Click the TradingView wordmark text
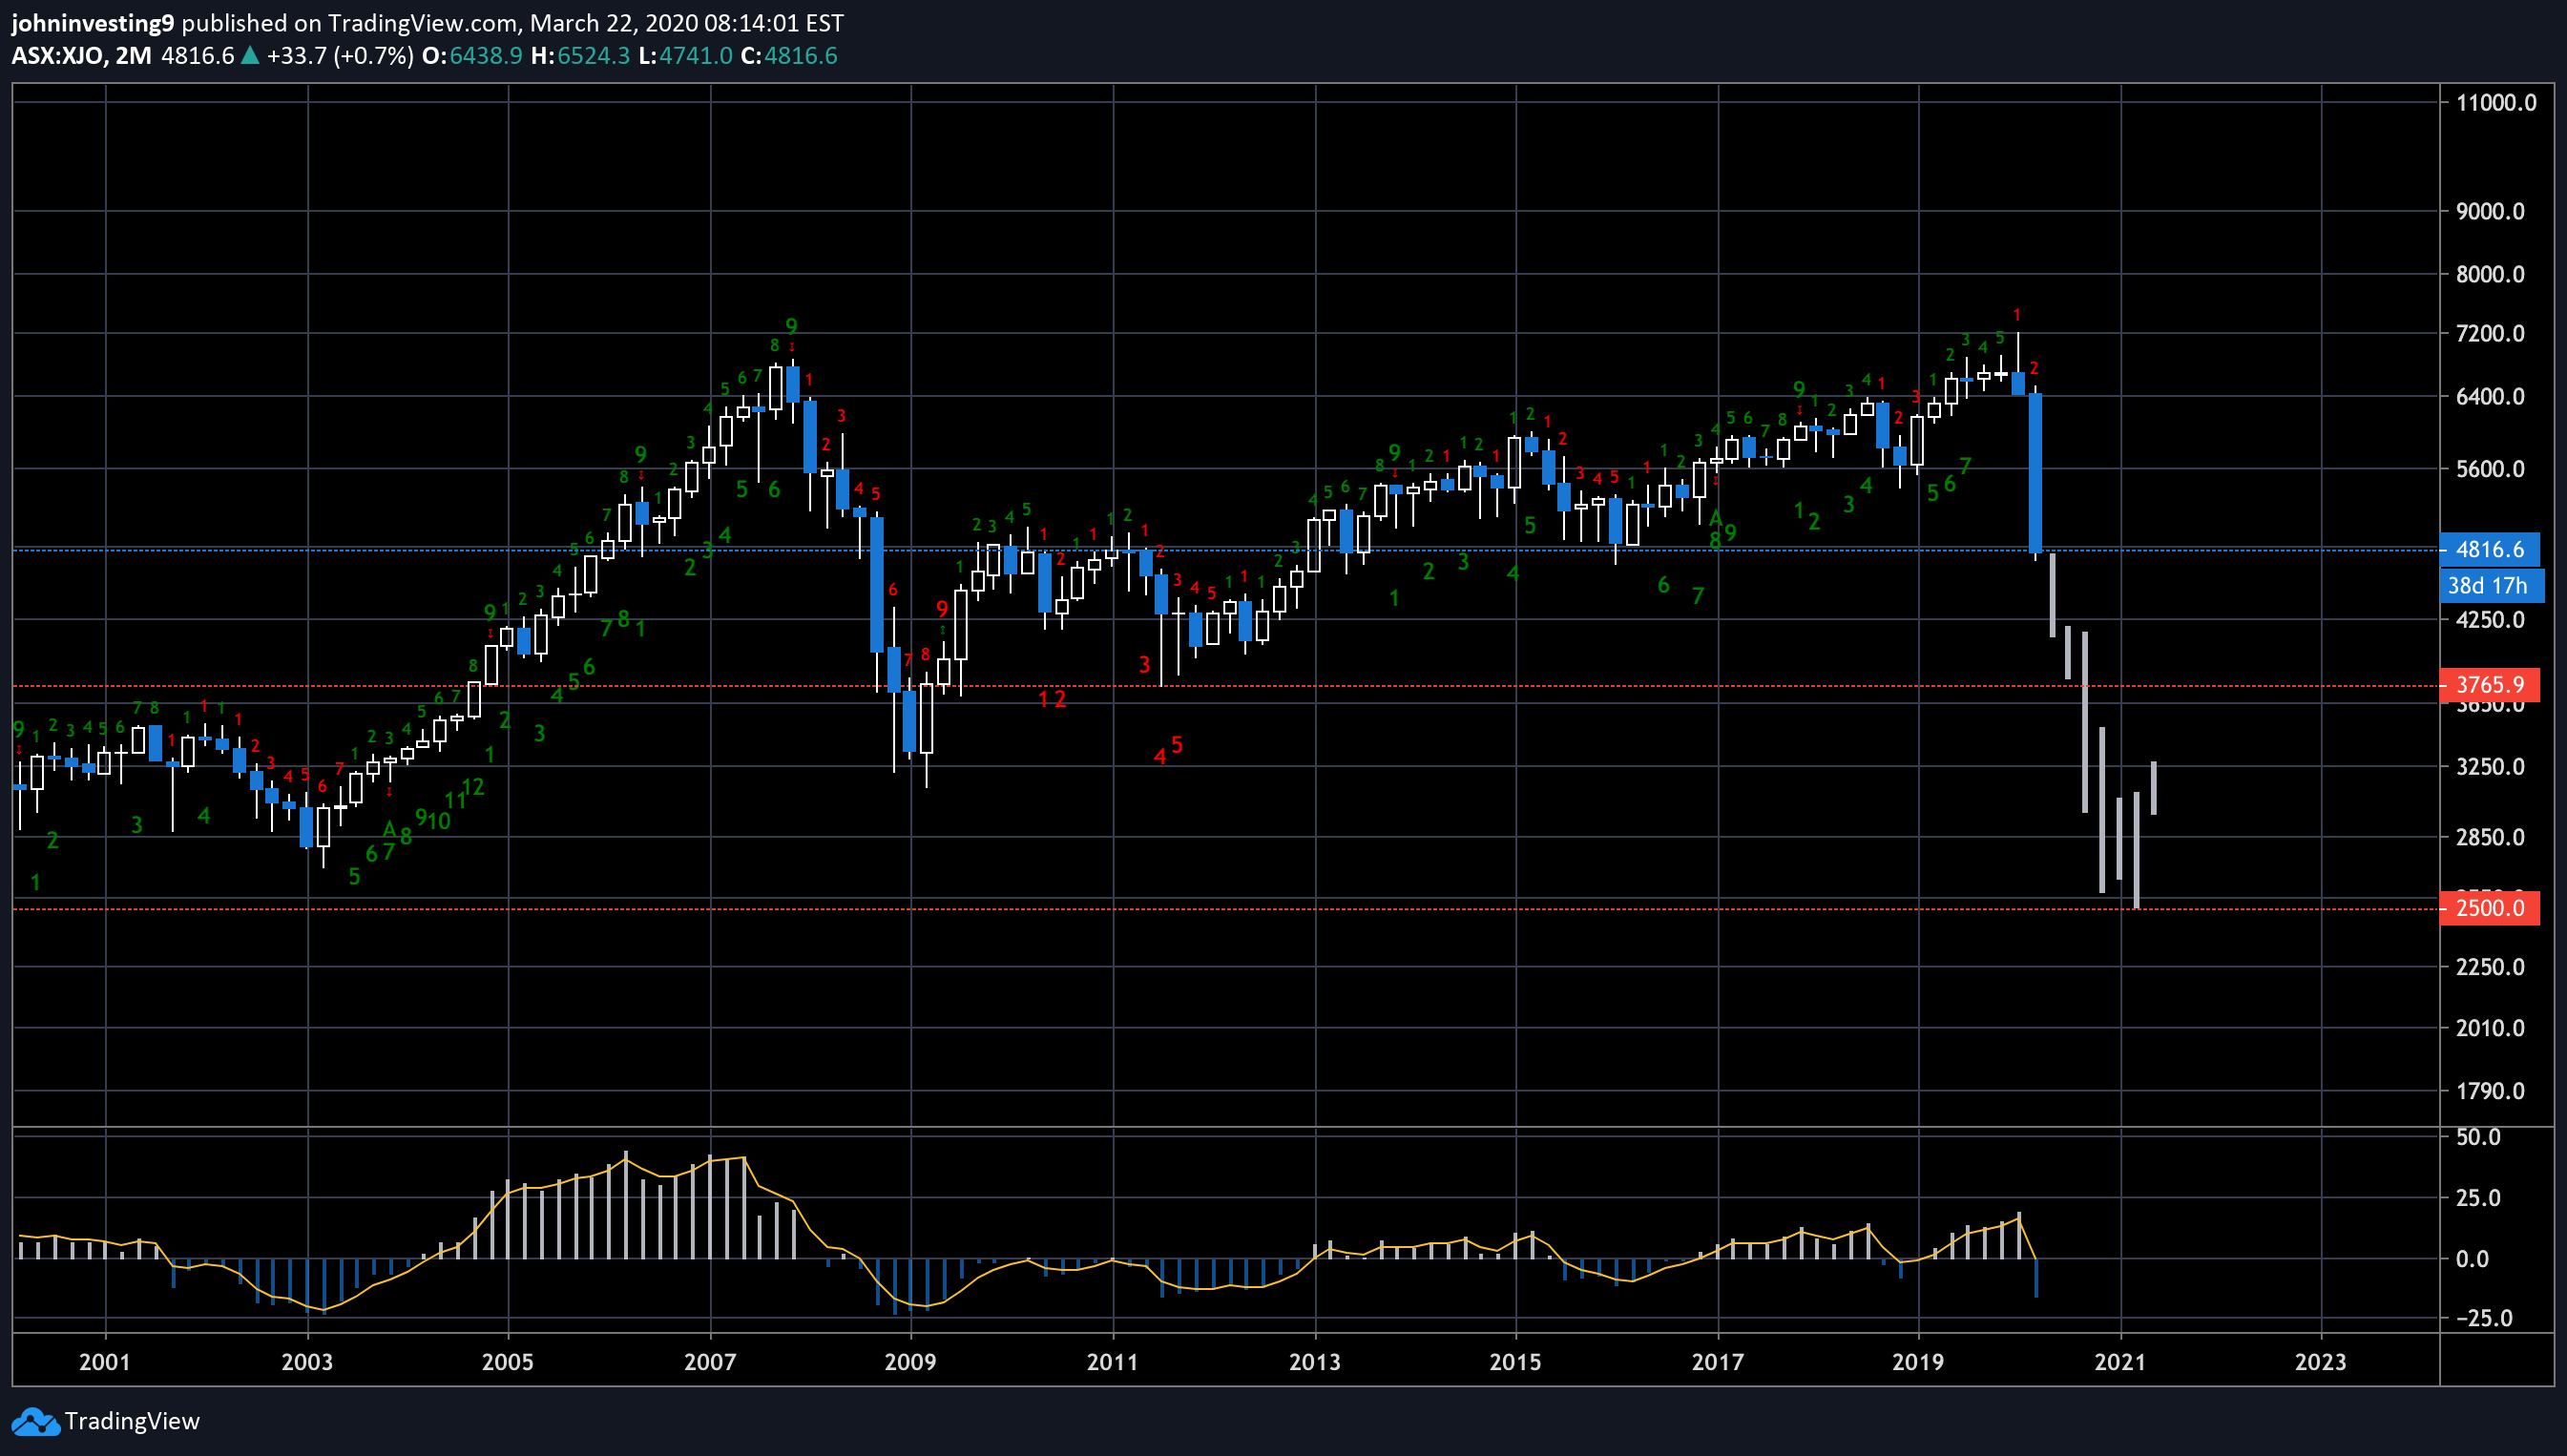This screenshot has width=2567, height=1456. [x=131, y=1421]
